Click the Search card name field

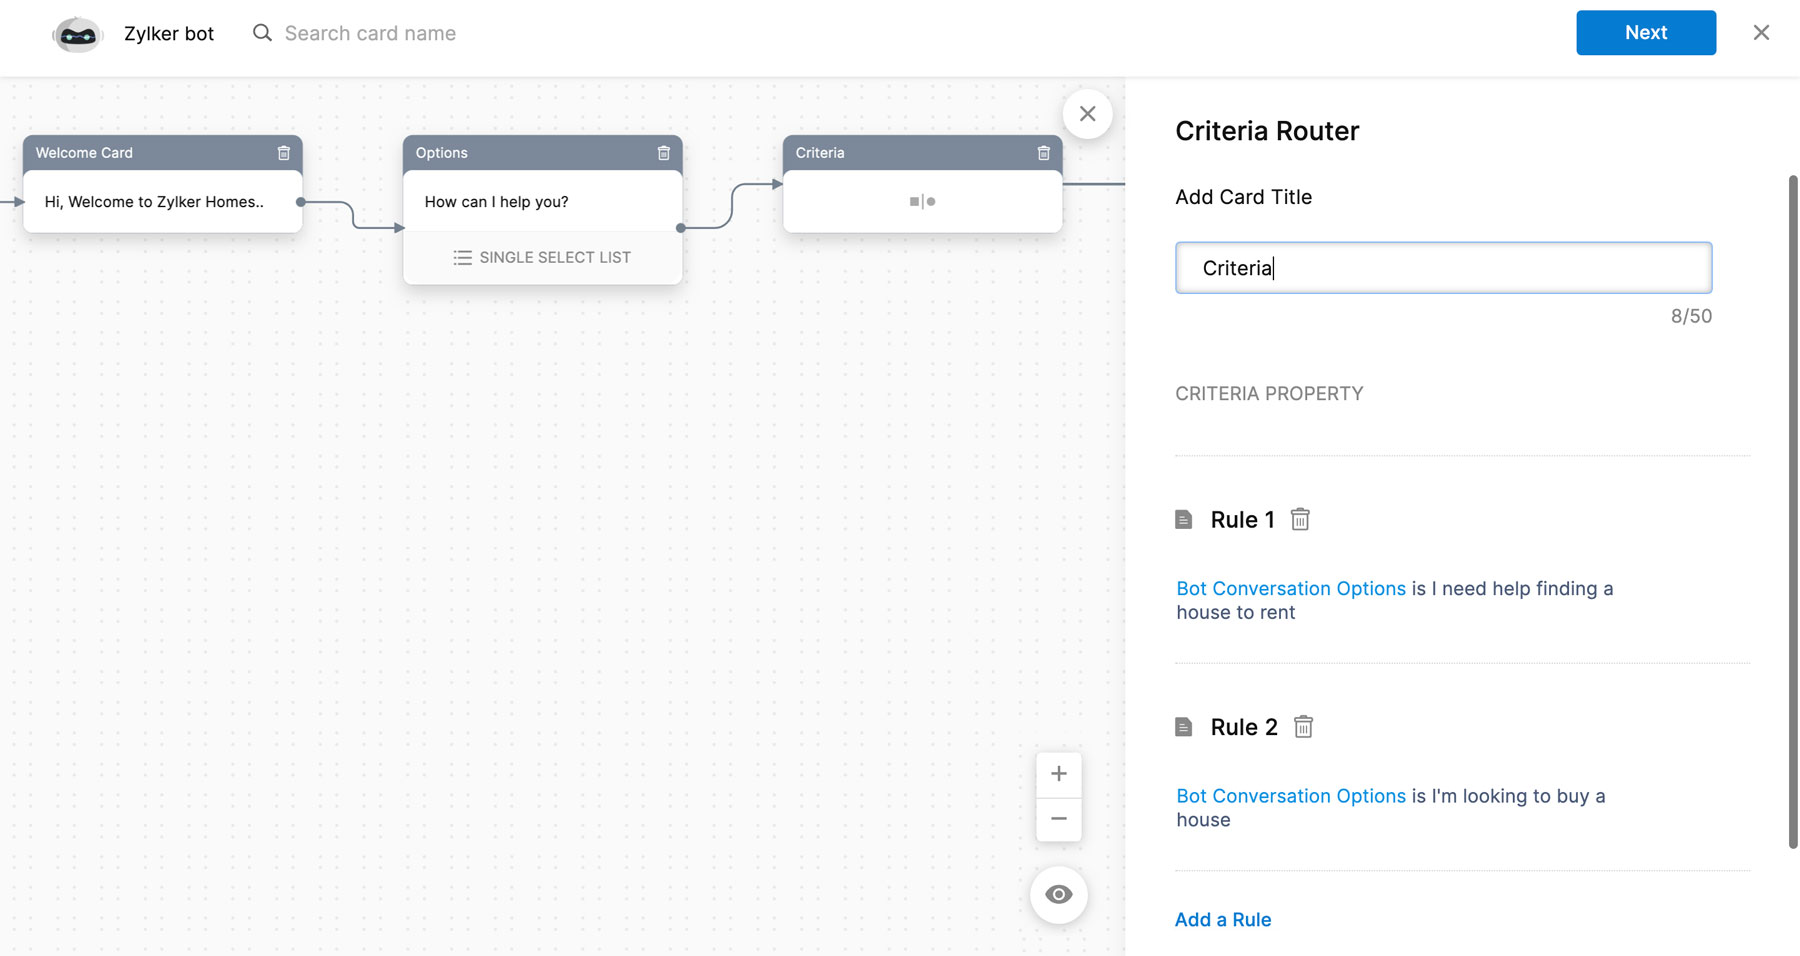pyautogui.click(x=370, y=33)
